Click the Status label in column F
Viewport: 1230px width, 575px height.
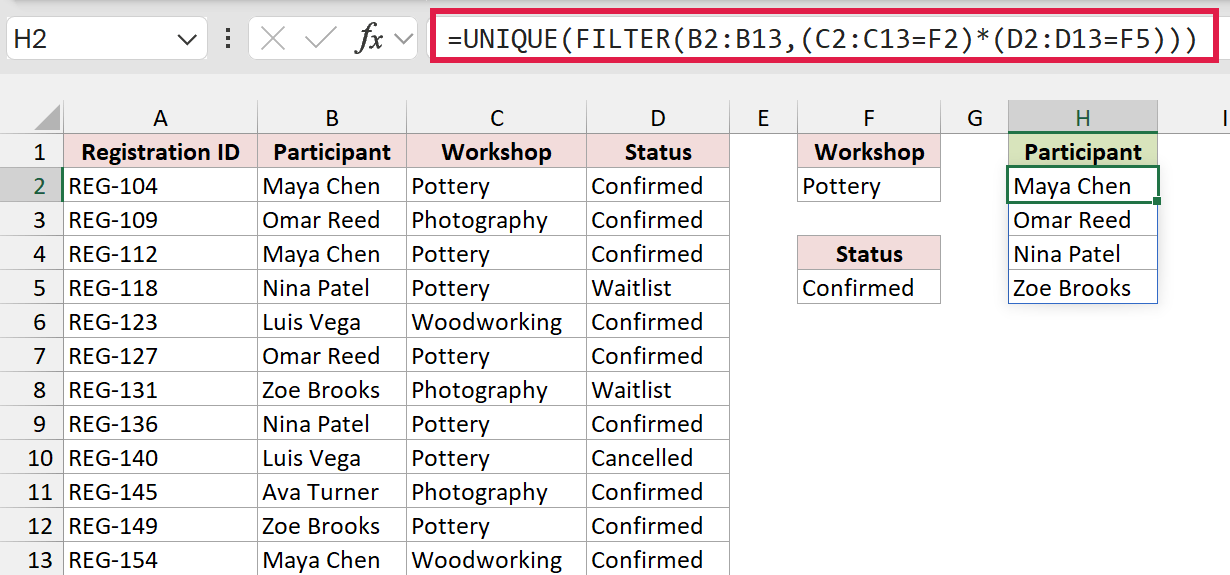(869, 254)
